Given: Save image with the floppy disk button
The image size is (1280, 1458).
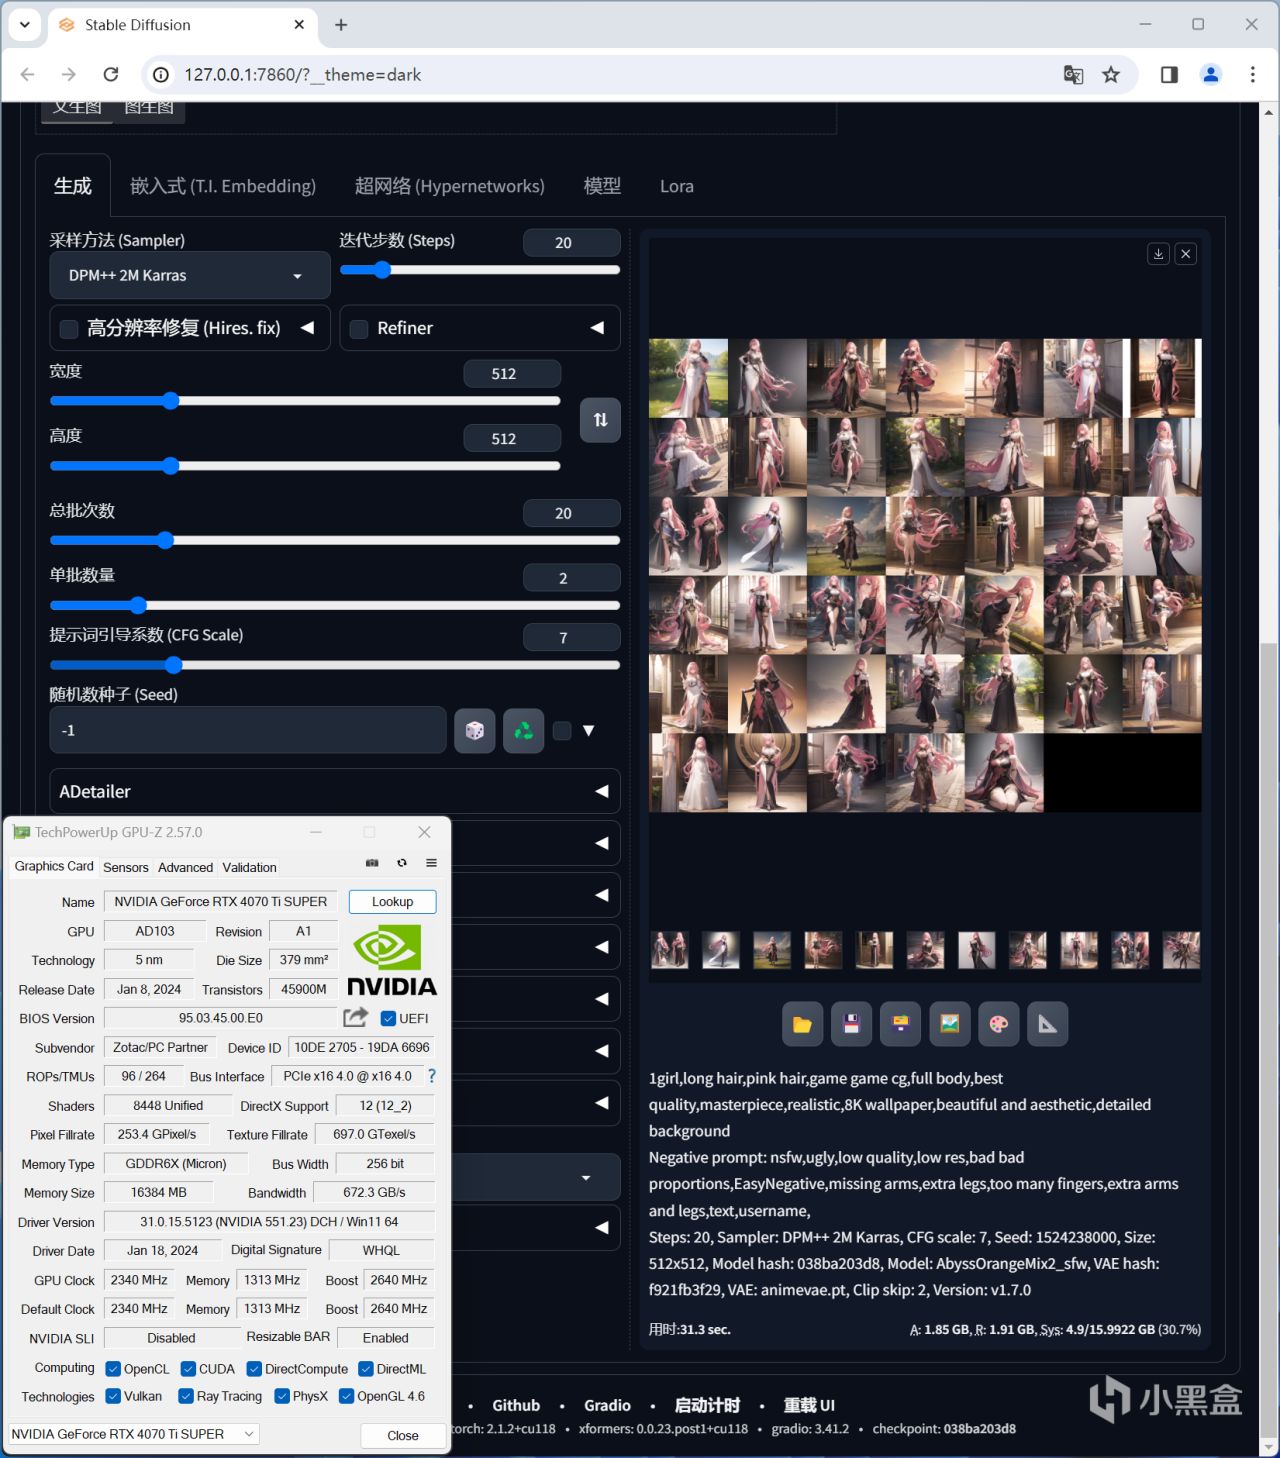Looking at the screenshot, I should point(851,1024).
